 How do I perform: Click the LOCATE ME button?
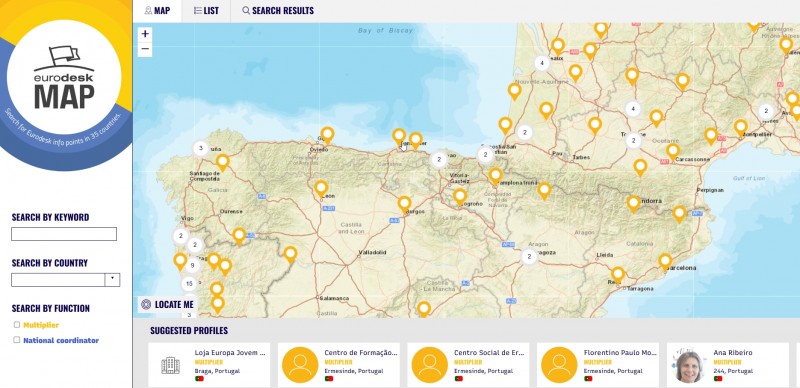168,304
